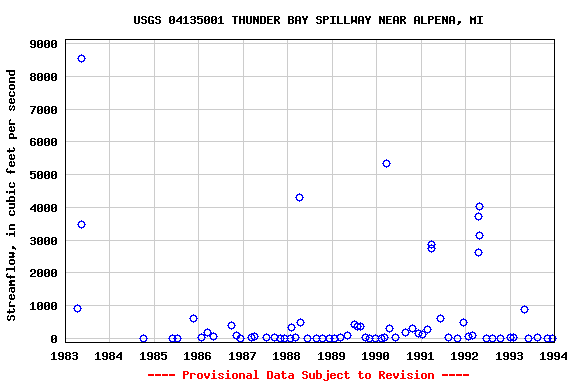Select the 4000 y-axis label
Viewport: 576px width, 384px height.
point(43,208)
